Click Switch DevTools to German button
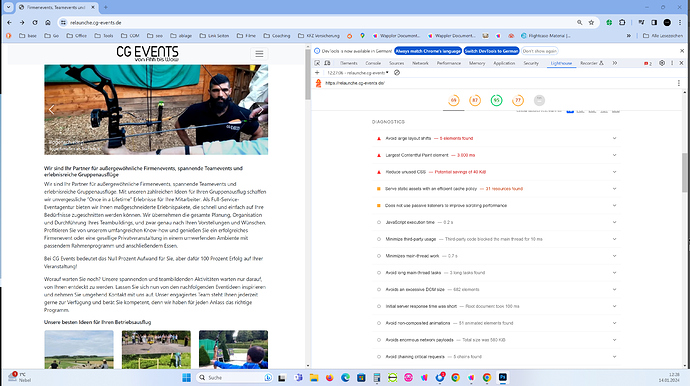The width and height of the screenshot is (690, 386). (491, 51)
